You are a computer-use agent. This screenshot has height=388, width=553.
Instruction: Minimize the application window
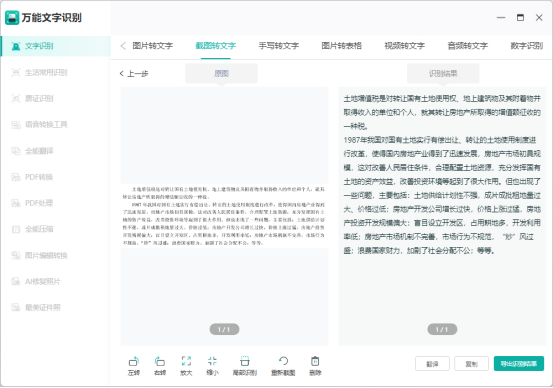[501, 18]
